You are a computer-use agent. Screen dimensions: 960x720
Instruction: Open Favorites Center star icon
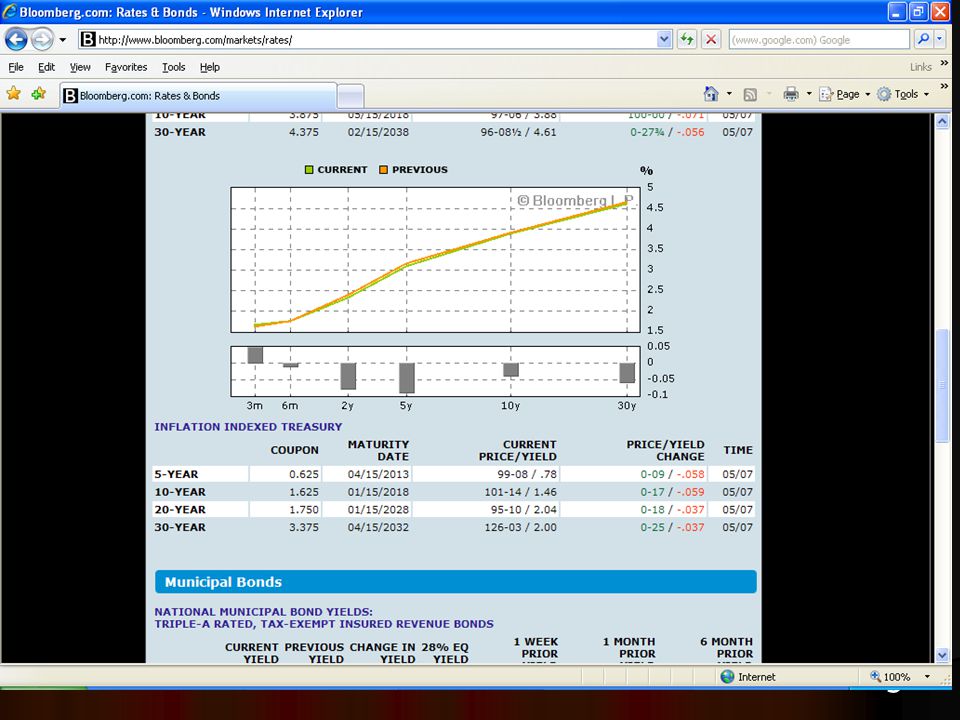coord(13,94)
